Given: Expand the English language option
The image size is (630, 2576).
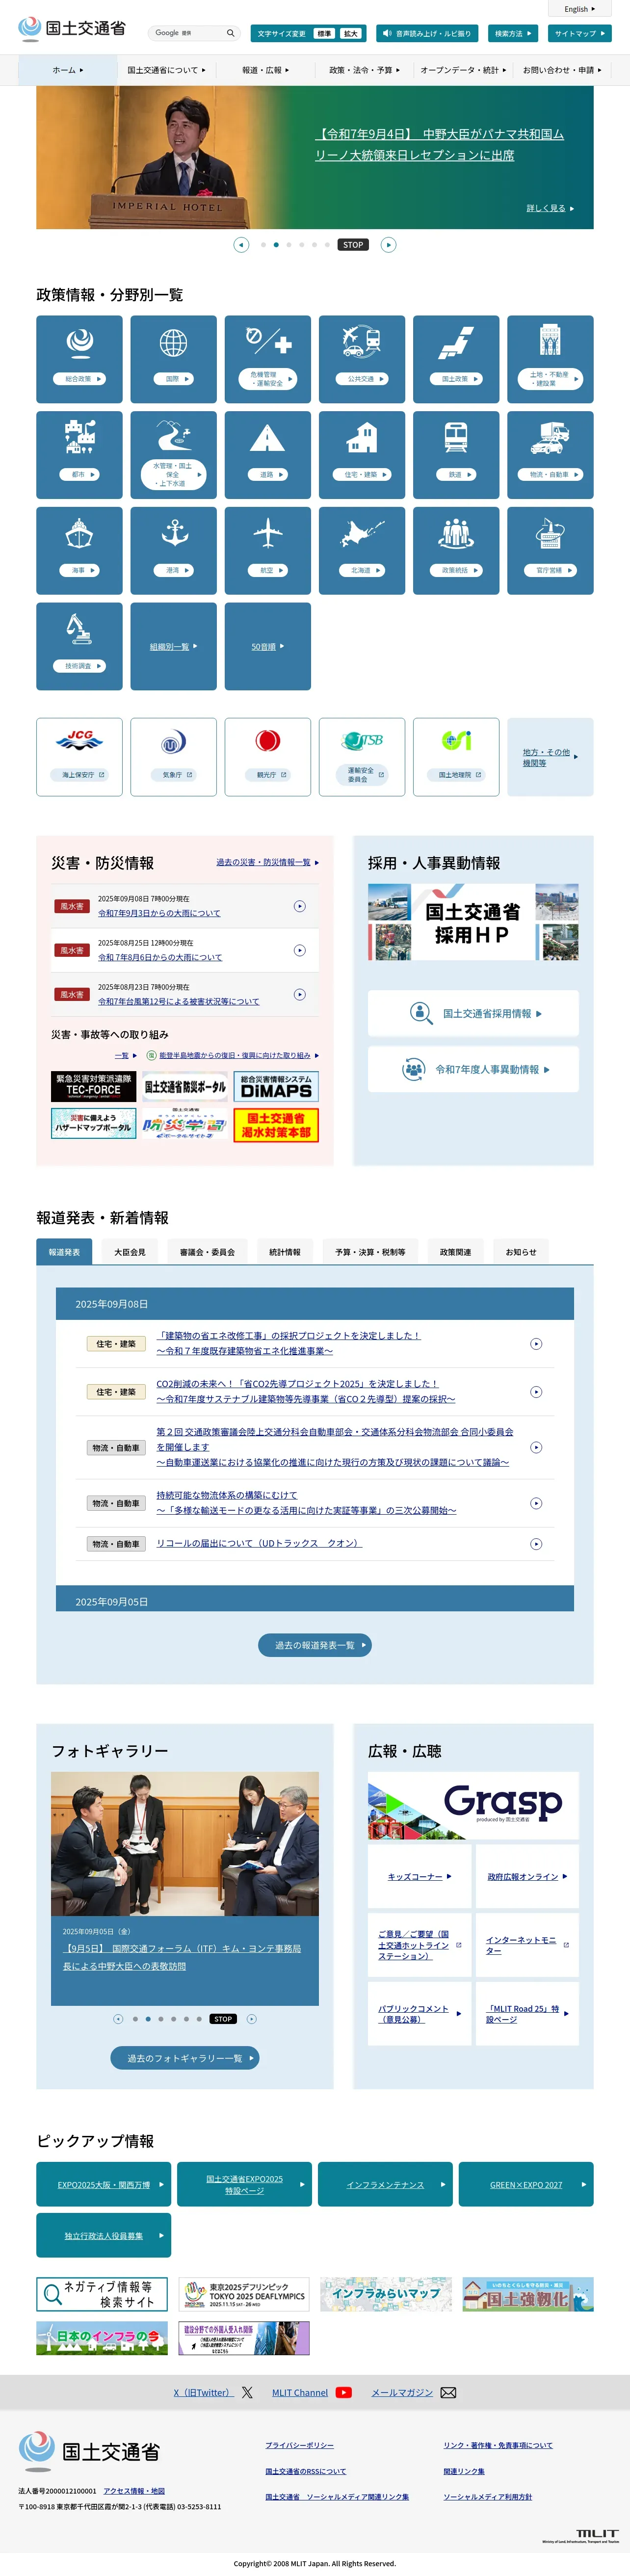Looking at the screenshot, I should [579, 9].
